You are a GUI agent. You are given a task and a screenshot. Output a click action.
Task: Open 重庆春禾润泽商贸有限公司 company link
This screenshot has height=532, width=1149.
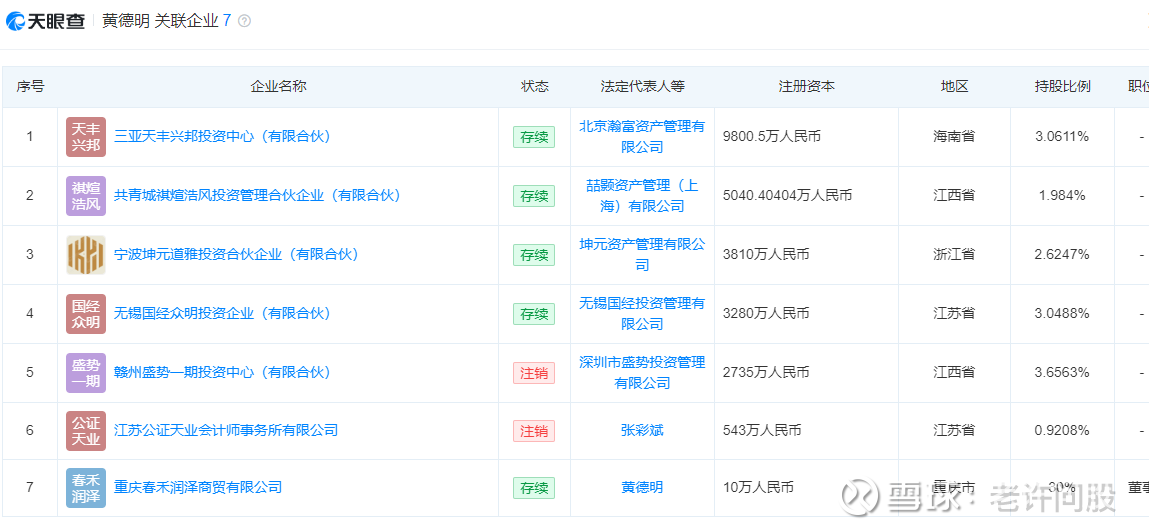tap(198, 488)
